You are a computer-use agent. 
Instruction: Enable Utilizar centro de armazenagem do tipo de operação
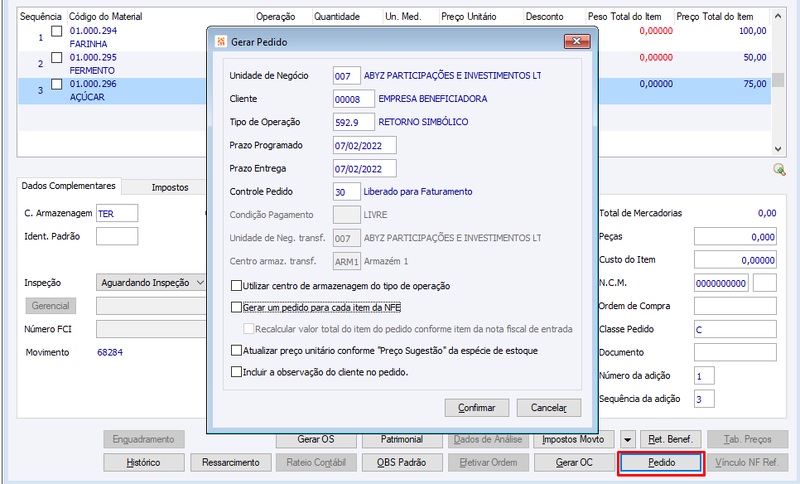coord(236,286)
